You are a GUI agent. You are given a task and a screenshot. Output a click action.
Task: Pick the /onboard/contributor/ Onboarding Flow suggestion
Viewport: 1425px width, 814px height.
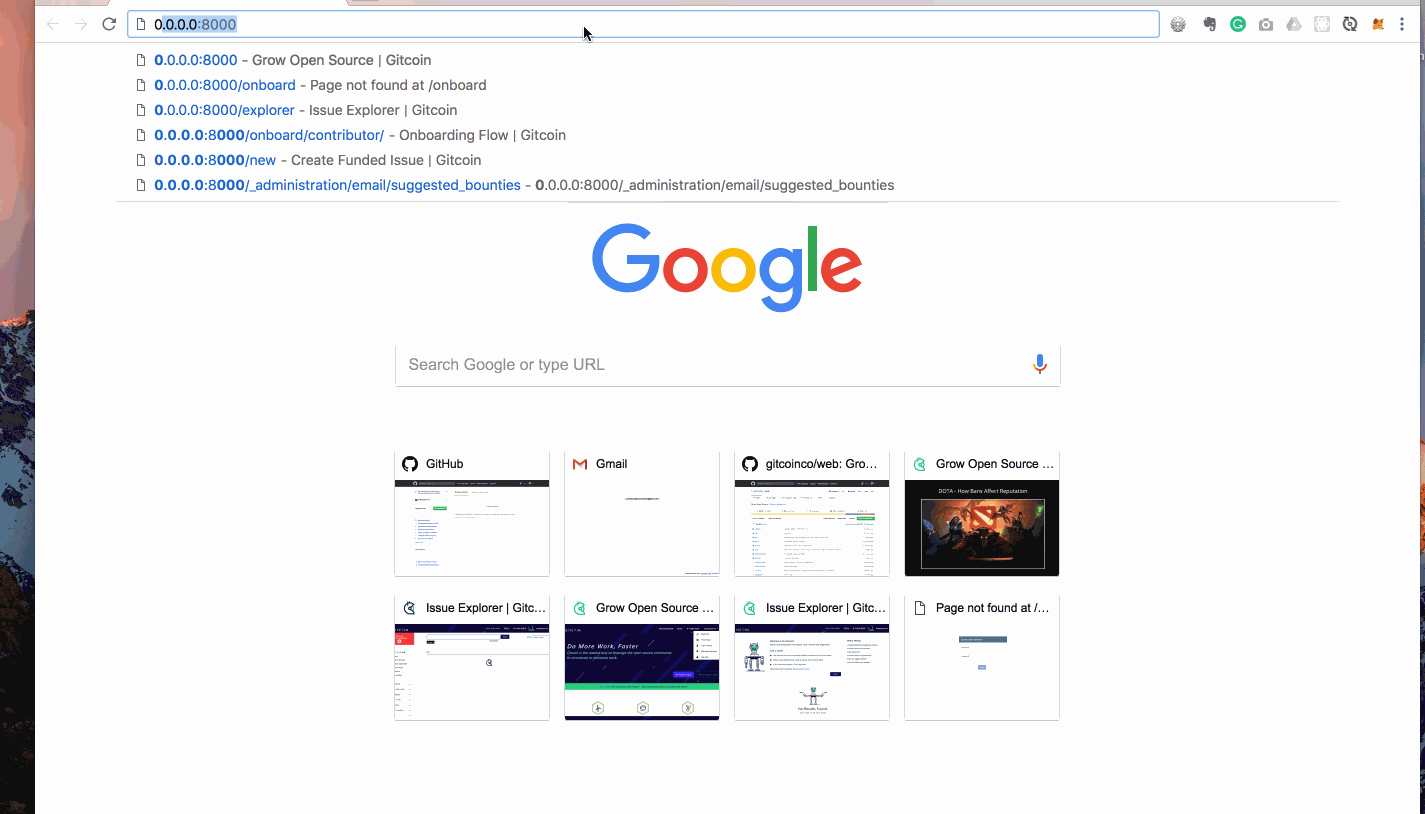click(727, 135)
